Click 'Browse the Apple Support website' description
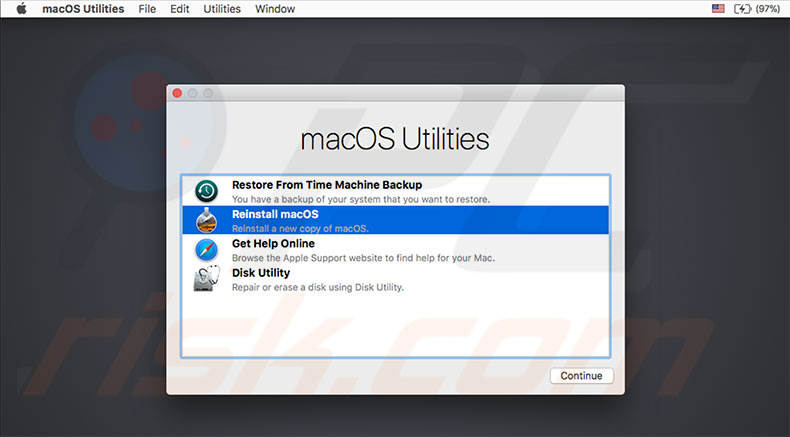The width and height of the screenshot is (790, 437). (x=363, y=258)
